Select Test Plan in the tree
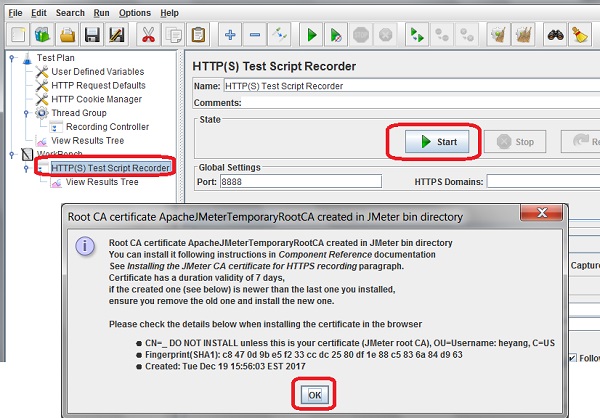The width and height of the screenshot is (600, 418). [55, 58]
